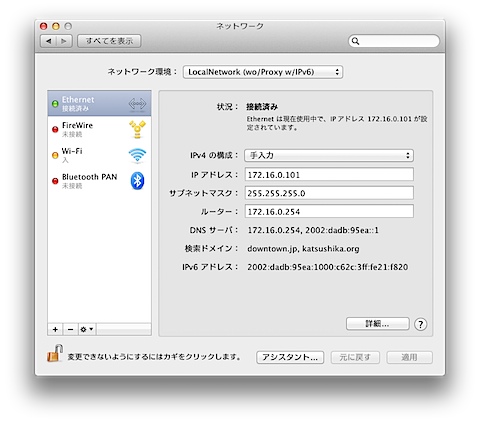
Task: Click the IP アドレス field with 172.16.0.101
Action: pos(329,174)
